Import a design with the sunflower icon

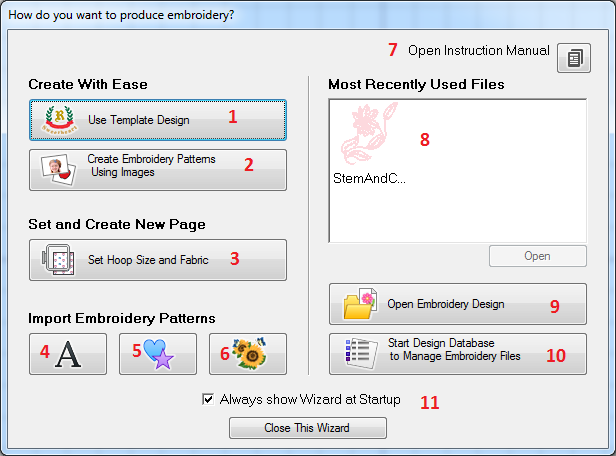pos(248,354)
